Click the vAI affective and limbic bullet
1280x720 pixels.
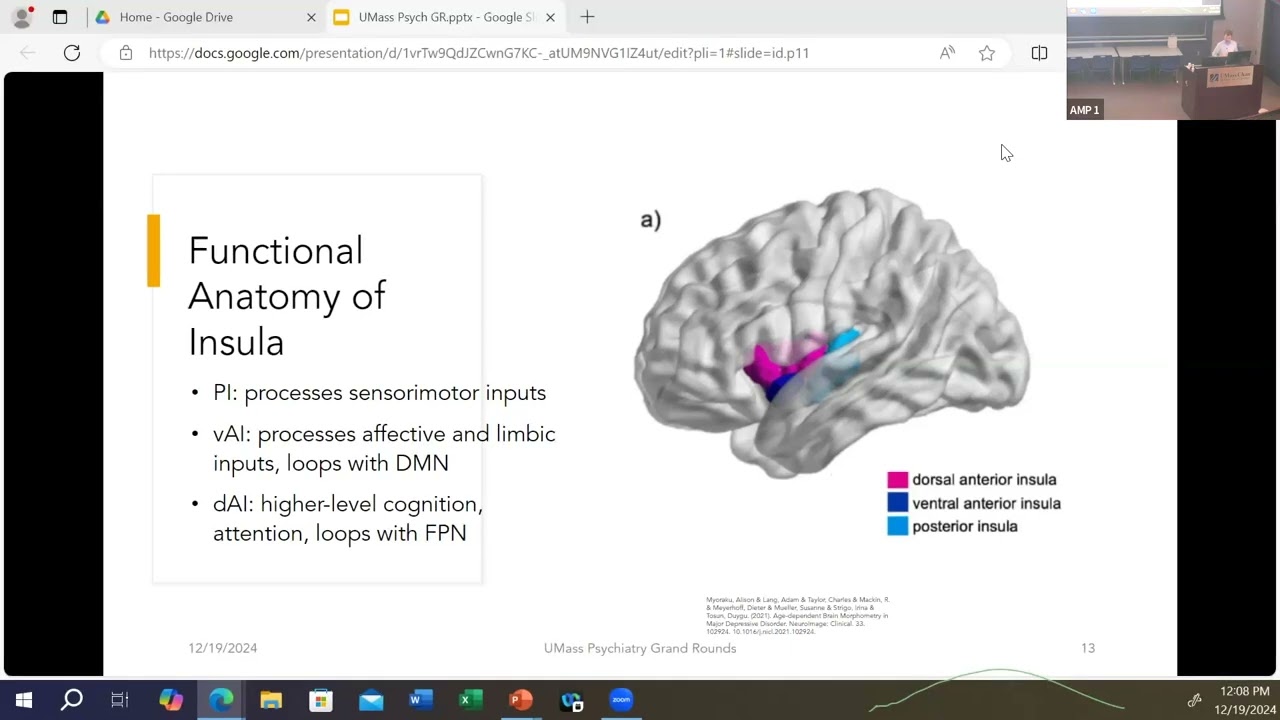point(384,448)
